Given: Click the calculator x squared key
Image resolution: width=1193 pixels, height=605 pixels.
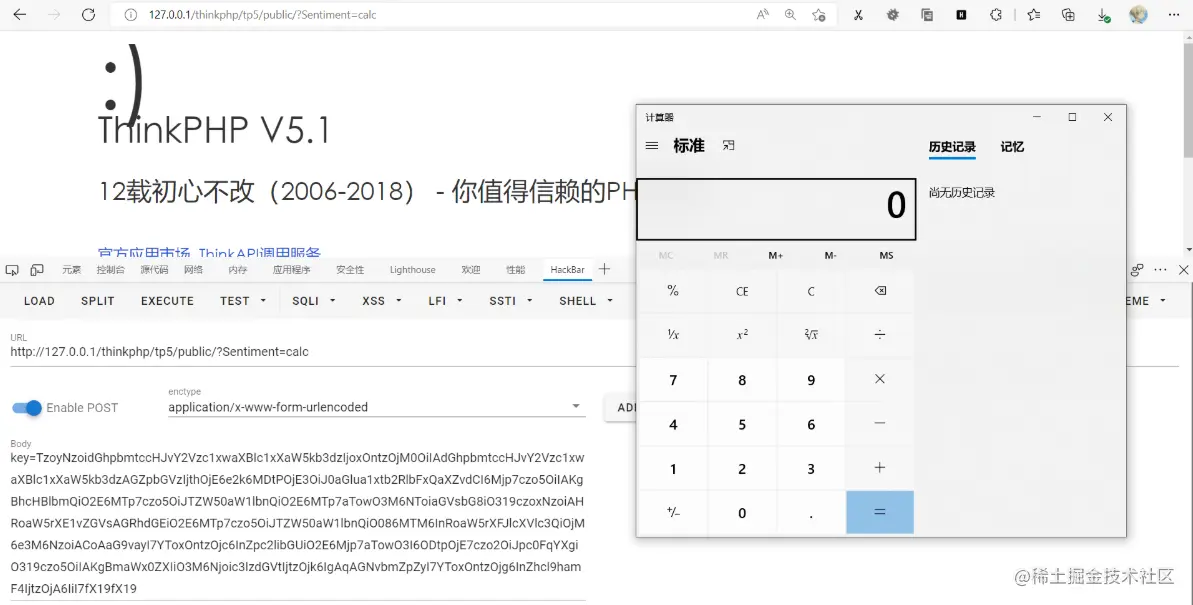Looking at the screenshot, I should [x=742, y=334].
